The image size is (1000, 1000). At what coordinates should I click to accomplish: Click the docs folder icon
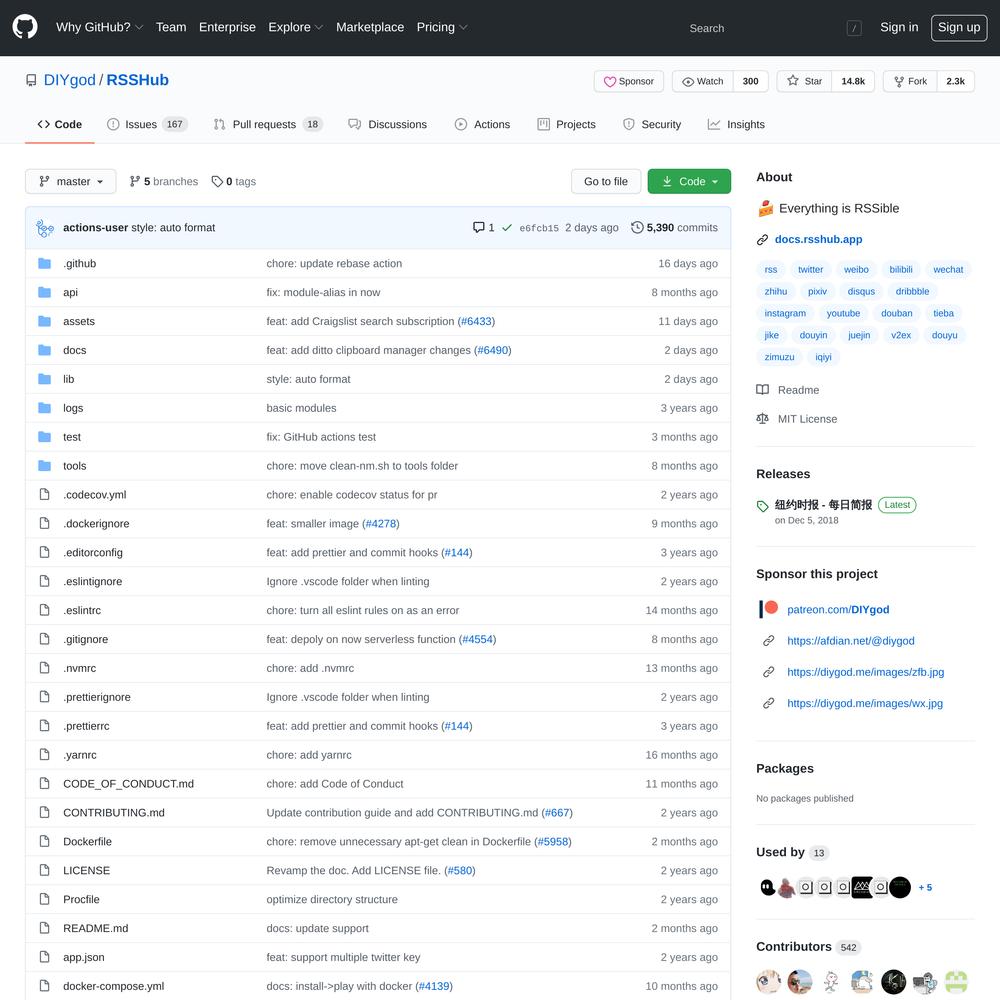[x=45, y=350]
